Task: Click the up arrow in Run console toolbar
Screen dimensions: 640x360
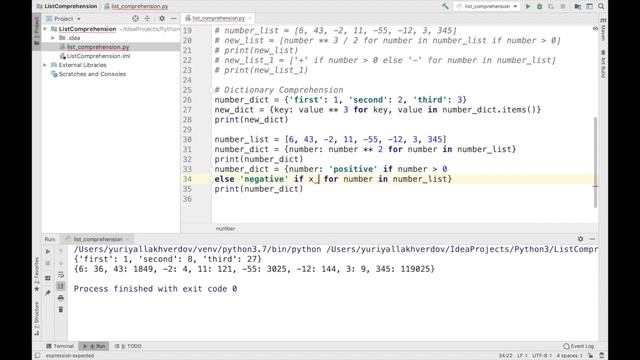Action: click(61, 251)
